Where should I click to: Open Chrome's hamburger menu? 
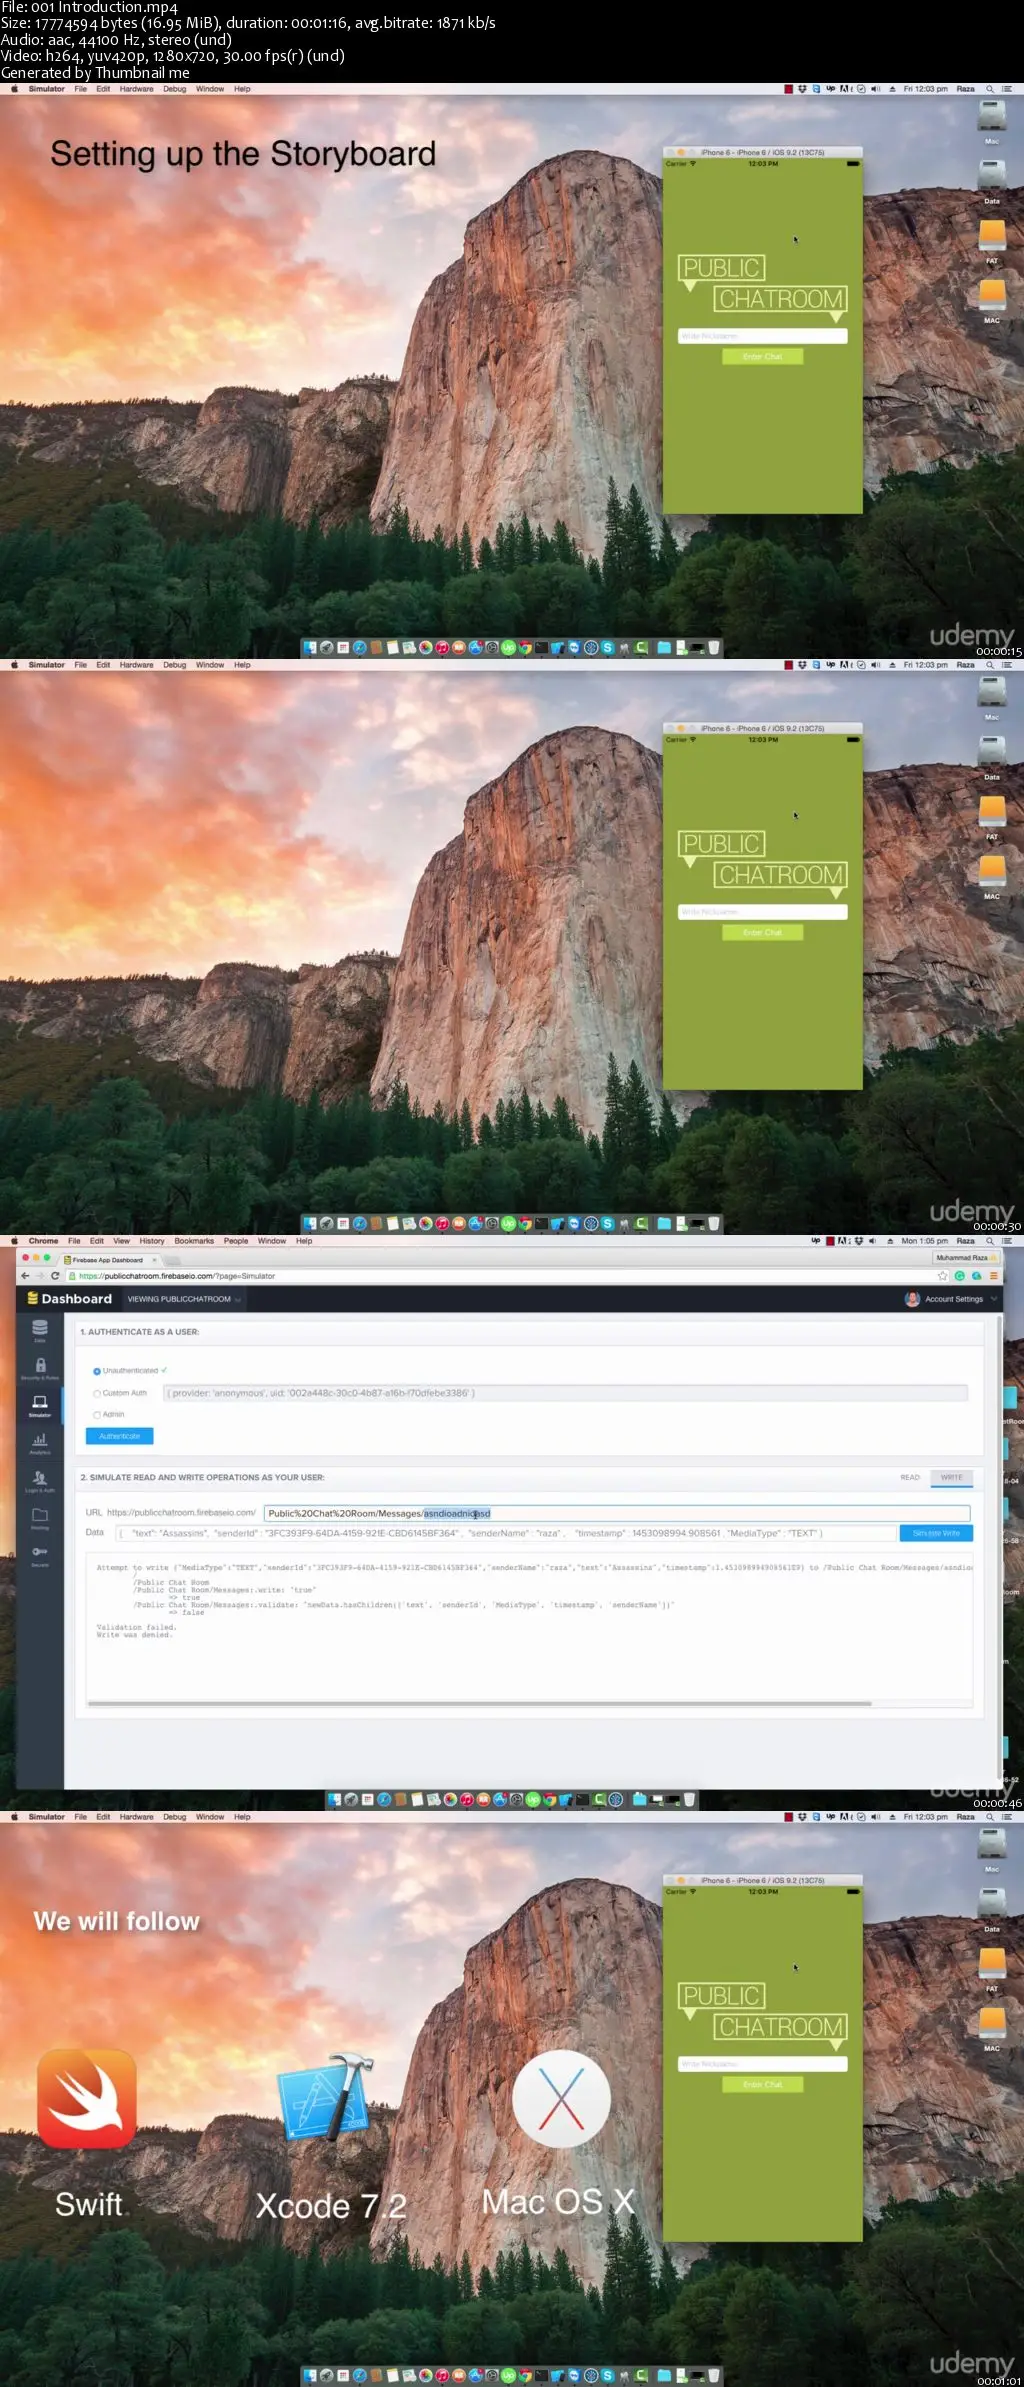[993, 1275]
